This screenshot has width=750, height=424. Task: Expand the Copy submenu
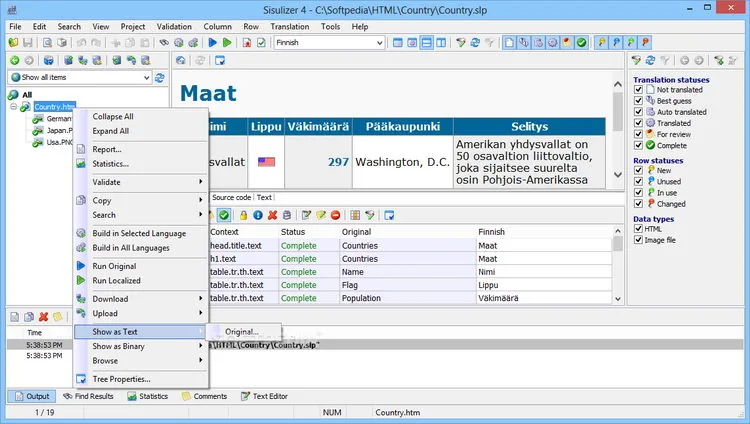141,201
